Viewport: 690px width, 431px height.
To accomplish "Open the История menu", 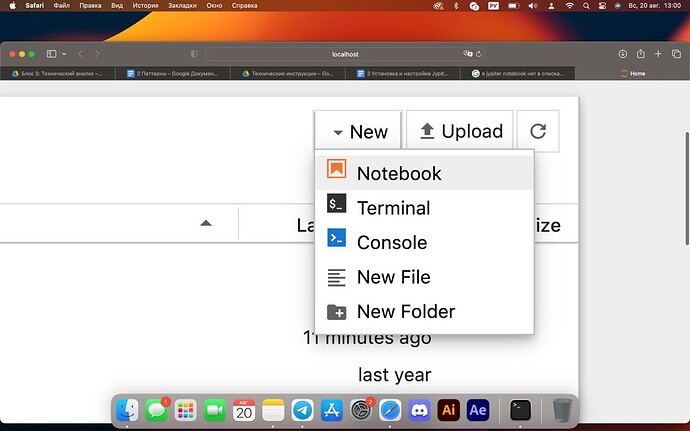I will (x=145, y=6).
